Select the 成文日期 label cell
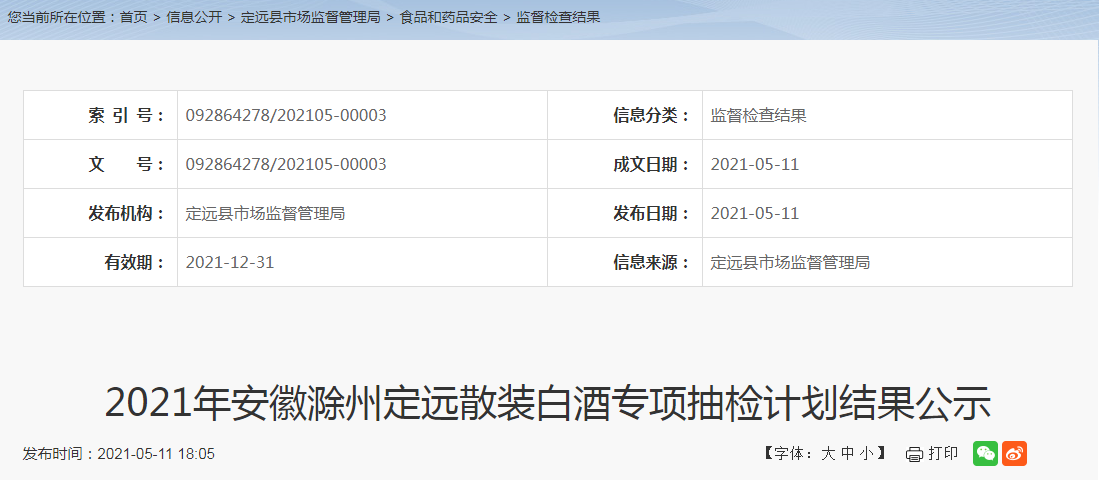The width and height of the screenshot is (1099, 480). (x=625, y=164)
